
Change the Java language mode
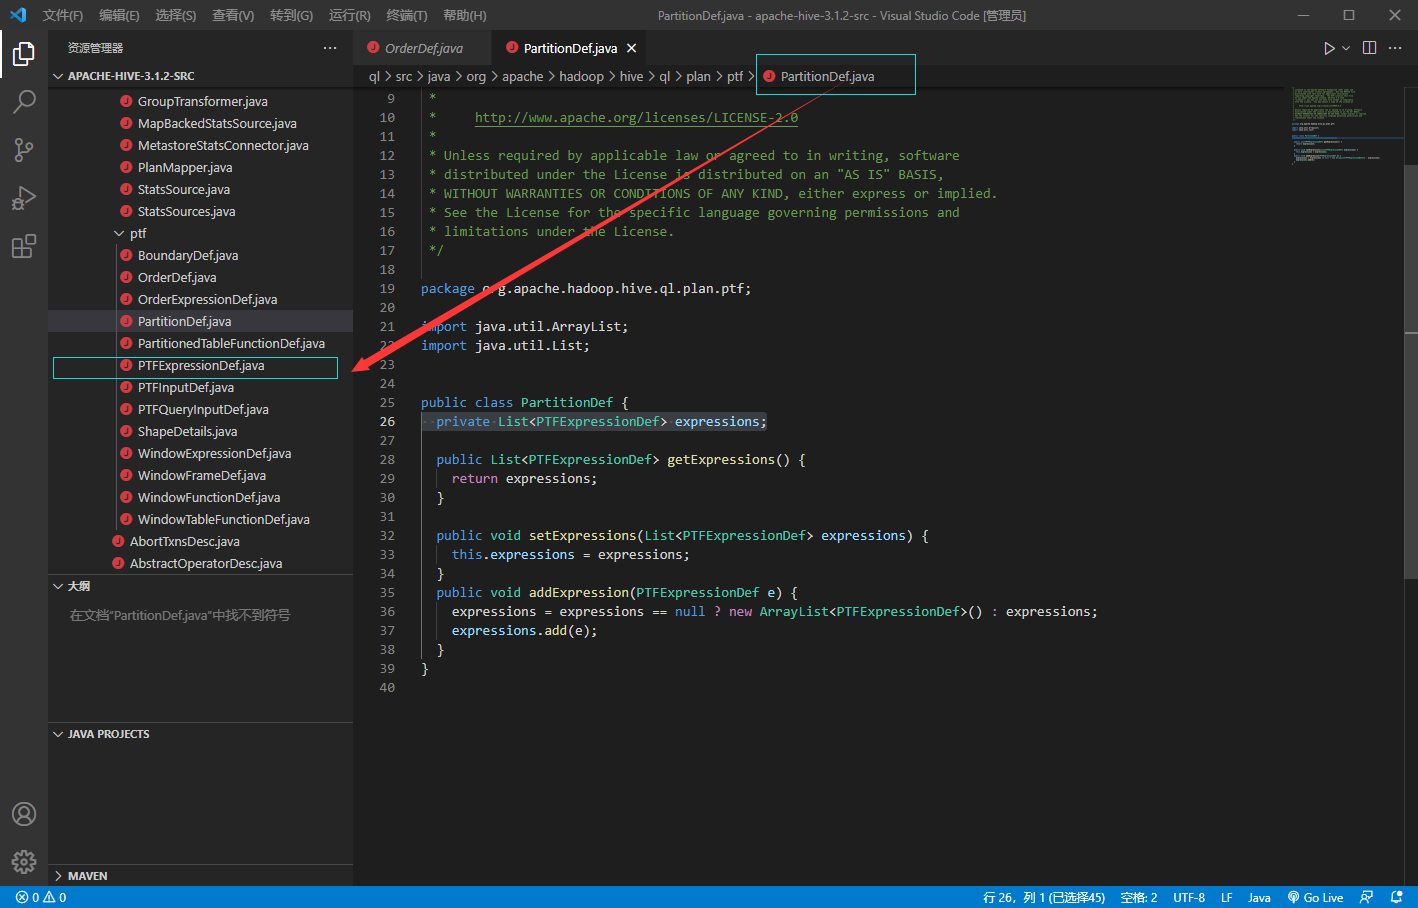click(x=1259, y=897)
